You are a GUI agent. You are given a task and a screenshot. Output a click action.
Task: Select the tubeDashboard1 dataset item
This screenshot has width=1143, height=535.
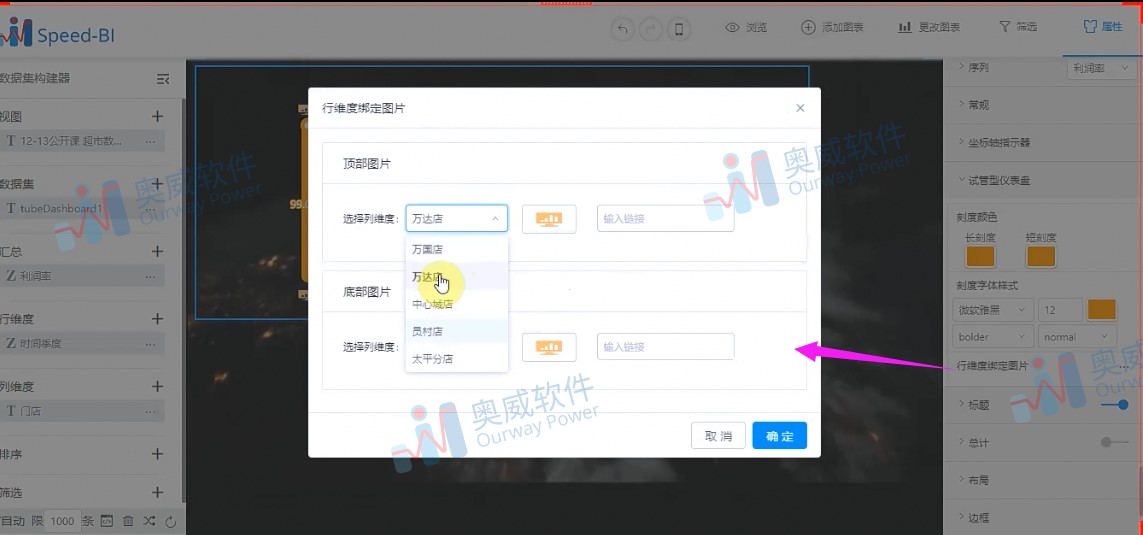pyautogui.click(x=82, y=209)
